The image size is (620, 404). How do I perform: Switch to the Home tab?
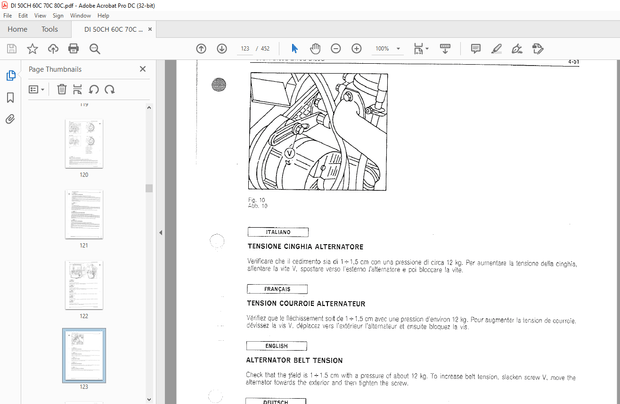(17, 29)
